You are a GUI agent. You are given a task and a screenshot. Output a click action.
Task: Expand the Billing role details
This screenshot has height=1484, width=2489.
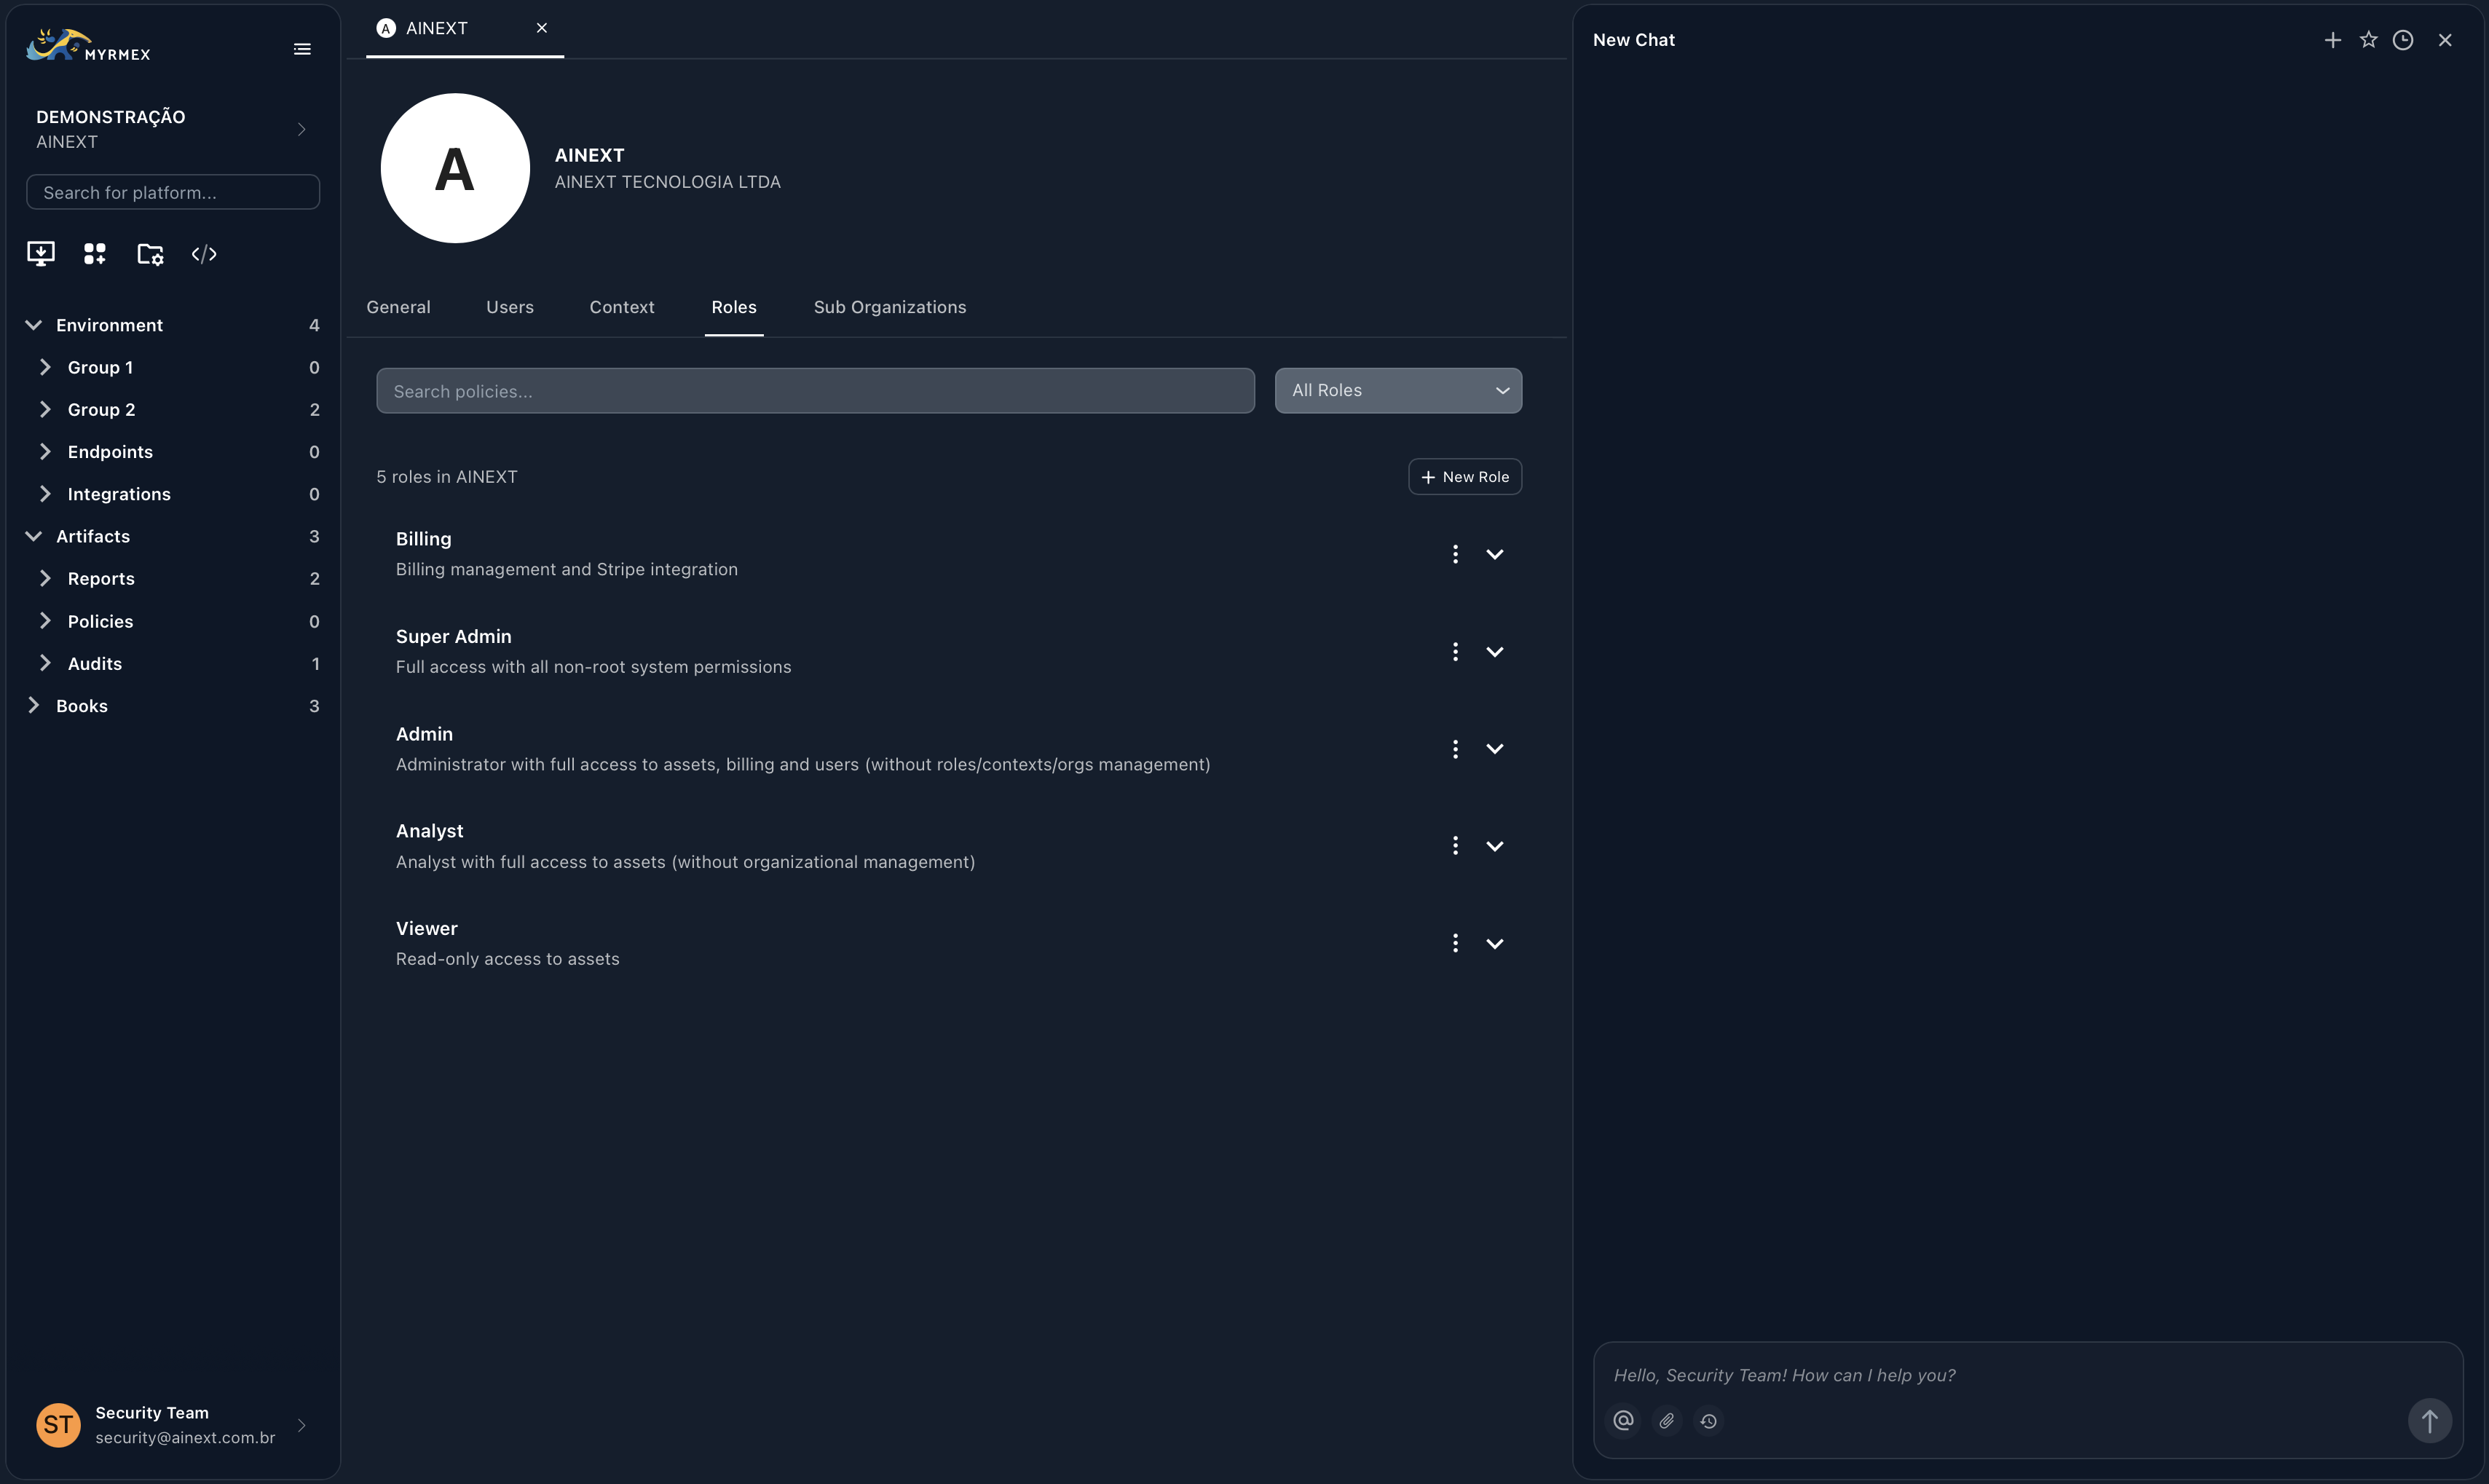click(1494, 554)
